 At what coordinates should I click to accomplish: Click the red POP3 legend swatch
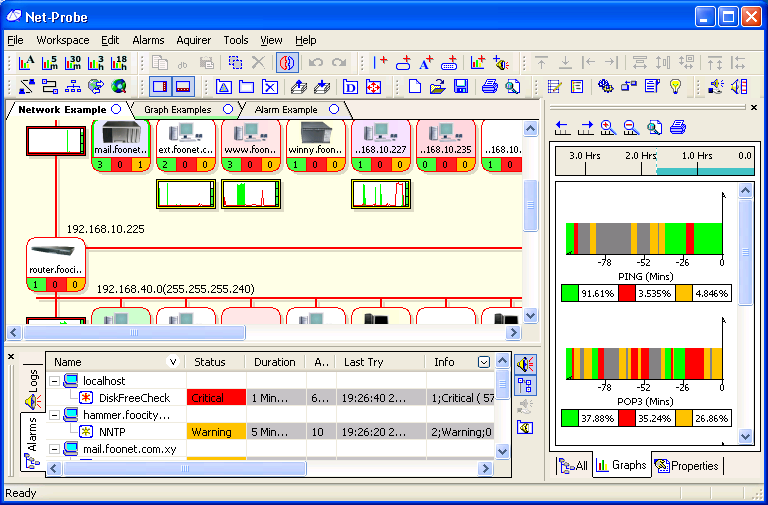click(x=626, y=418)
